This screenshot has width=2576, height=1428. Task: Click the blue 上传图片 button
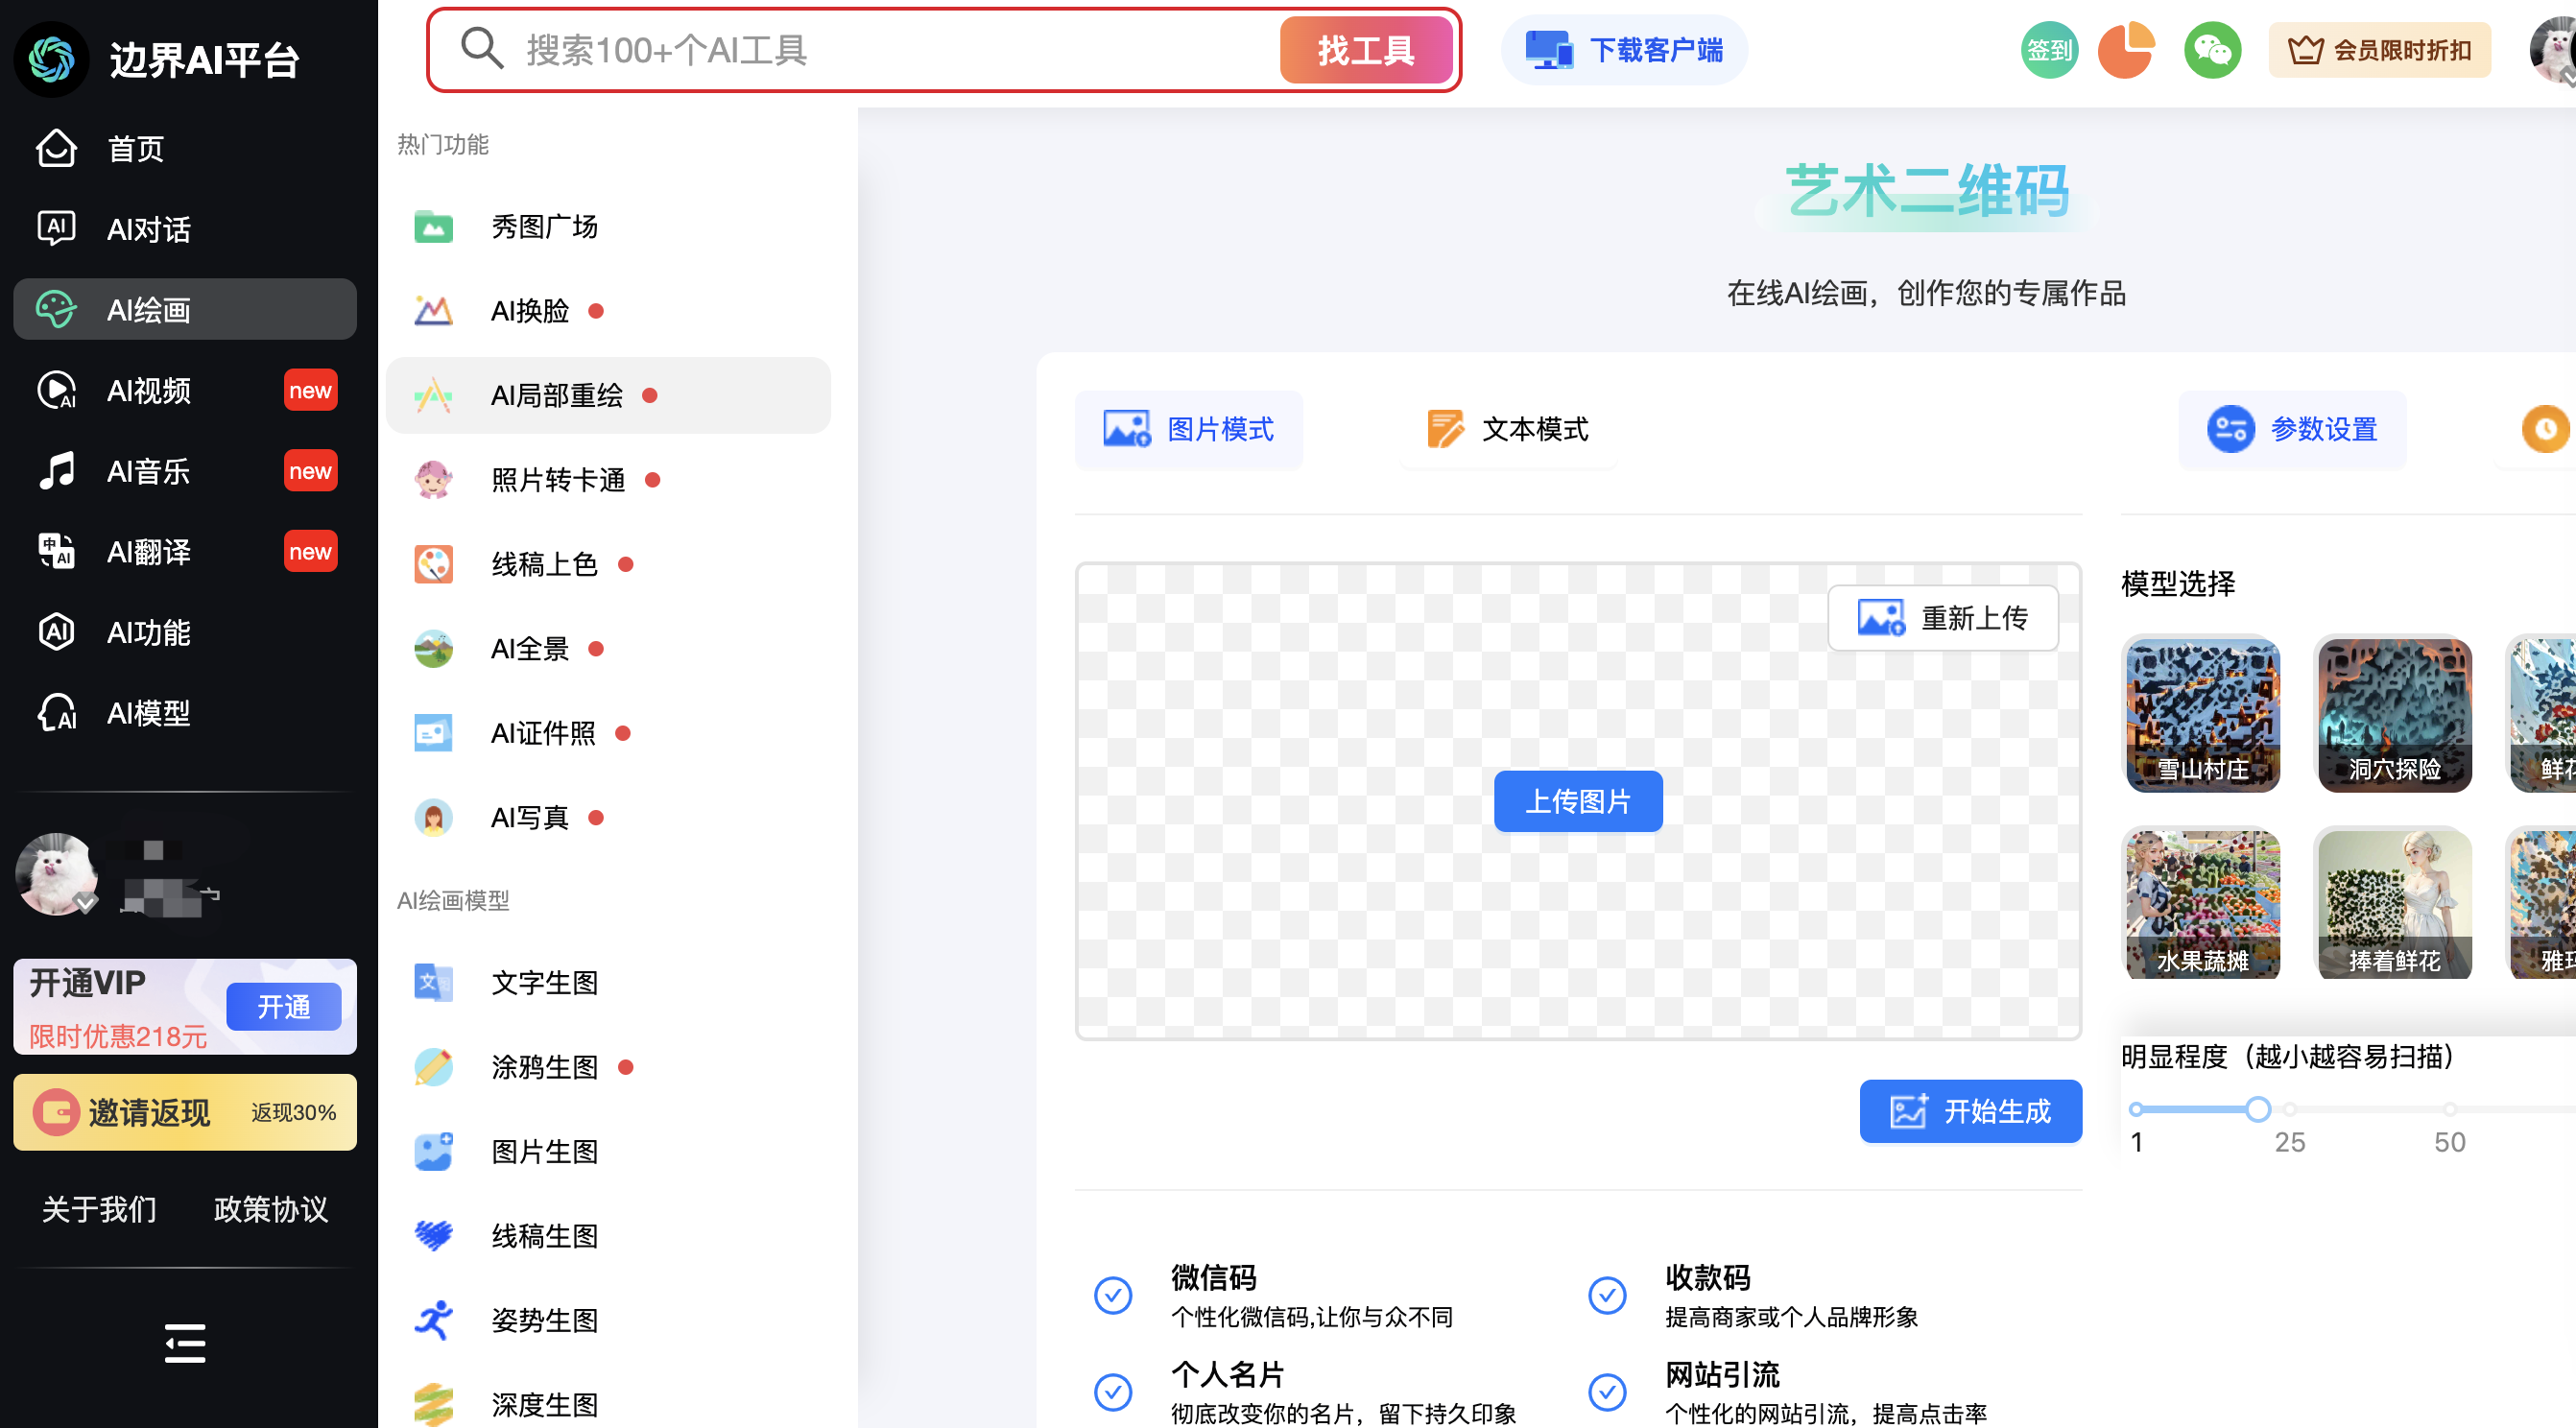pyautogui.click(x=1577, y=801)
